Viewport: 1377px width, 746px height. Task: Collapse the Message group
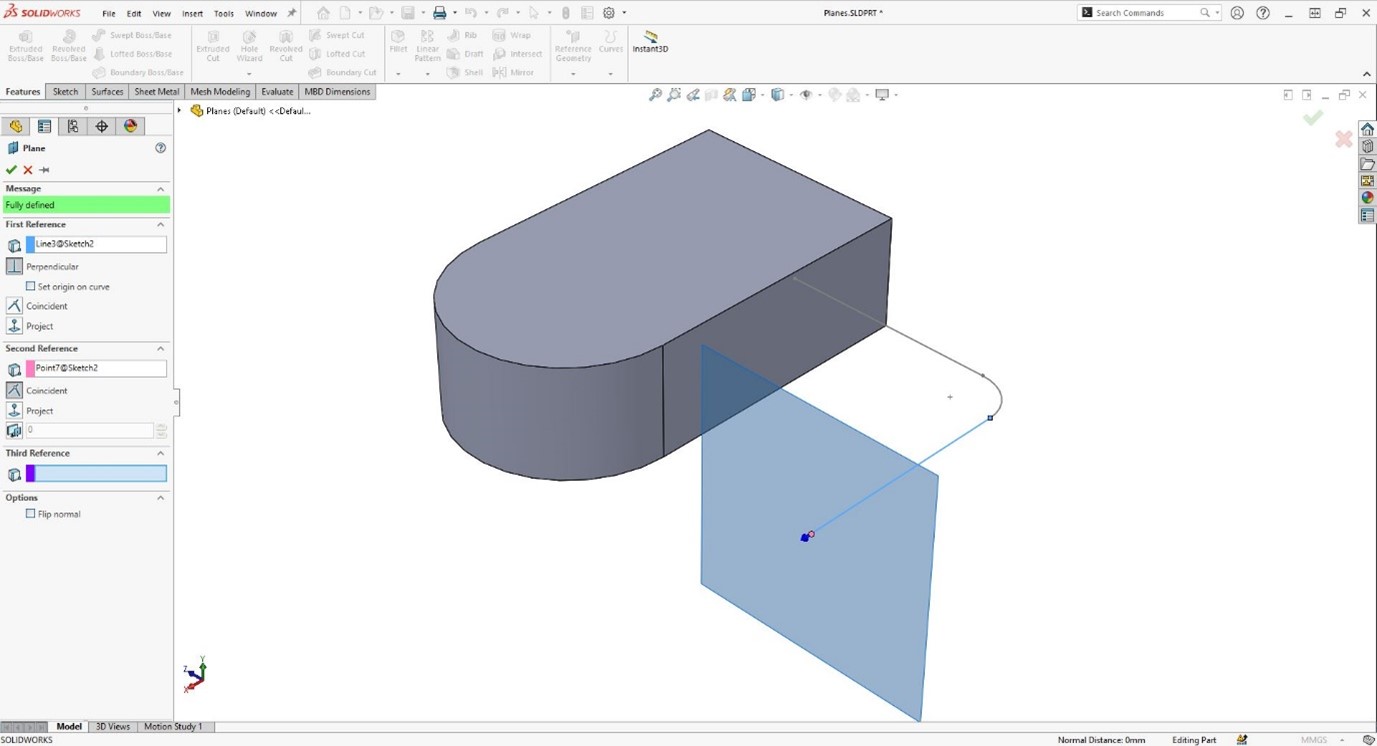[x=159, y=188]
